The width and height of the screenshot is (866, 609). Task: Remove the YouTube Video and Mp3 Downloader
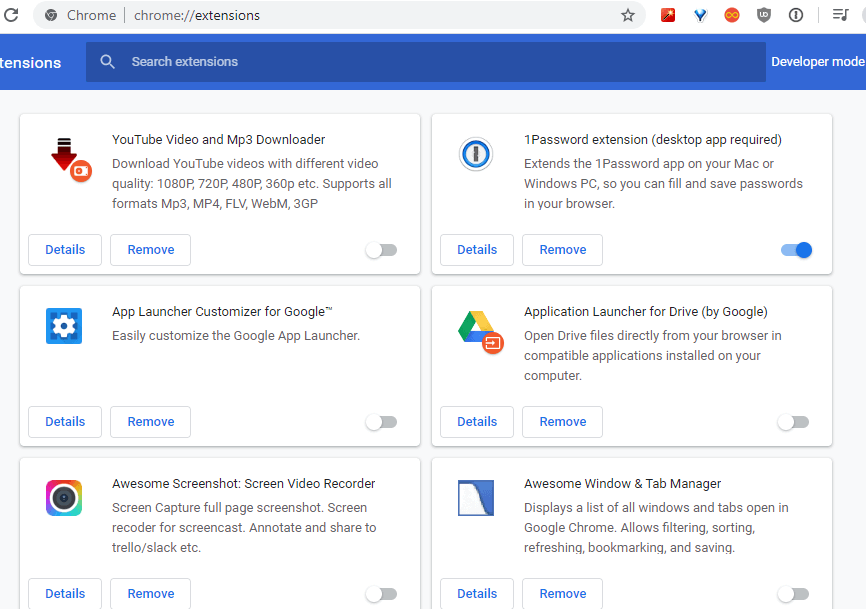pyautogui.click(x=150, y=249)
